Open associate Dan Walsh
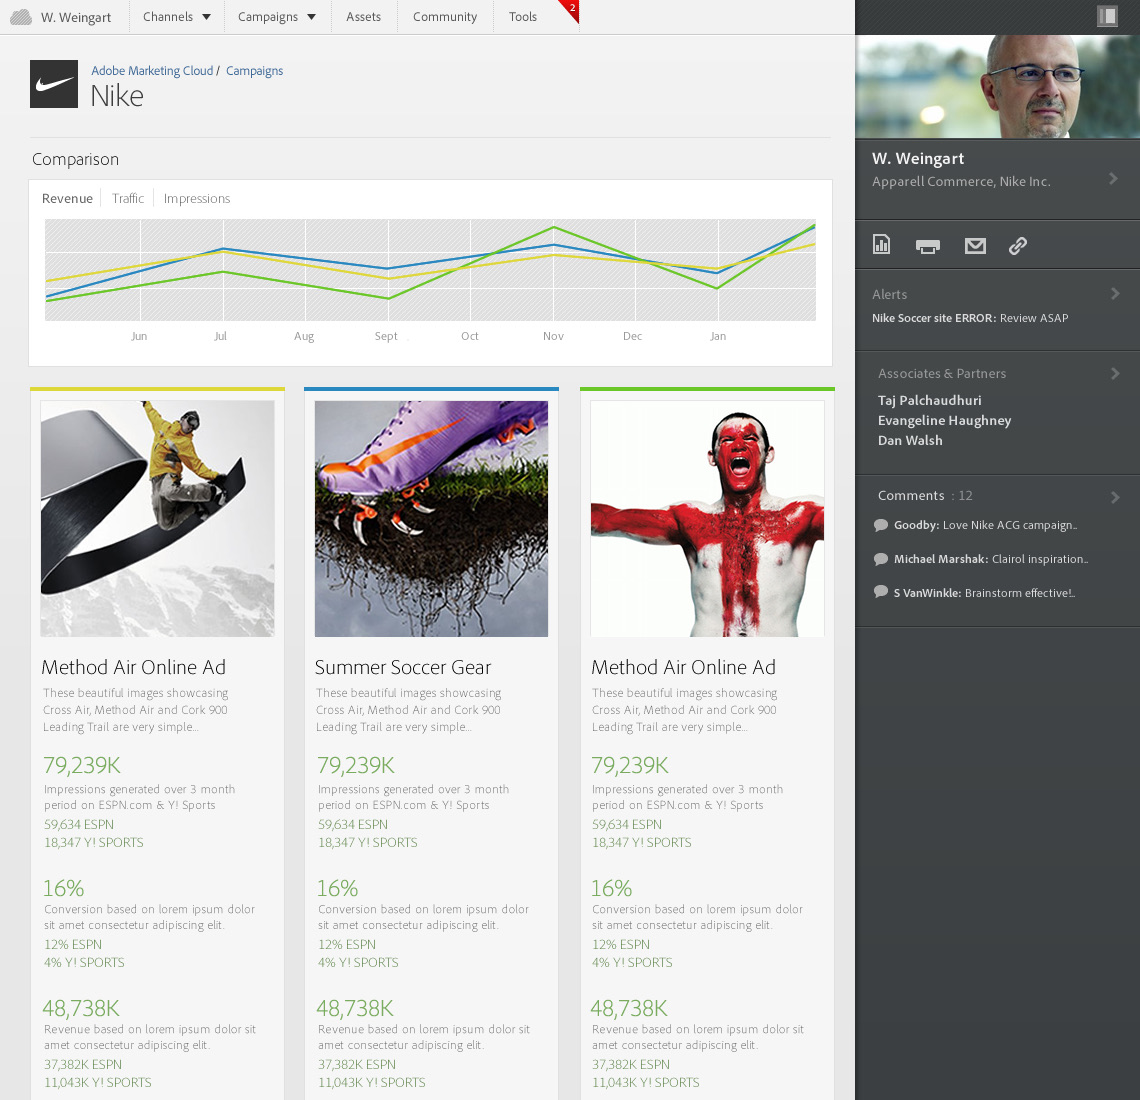This screenshot has height=1100, width=1140. point(910,441)
